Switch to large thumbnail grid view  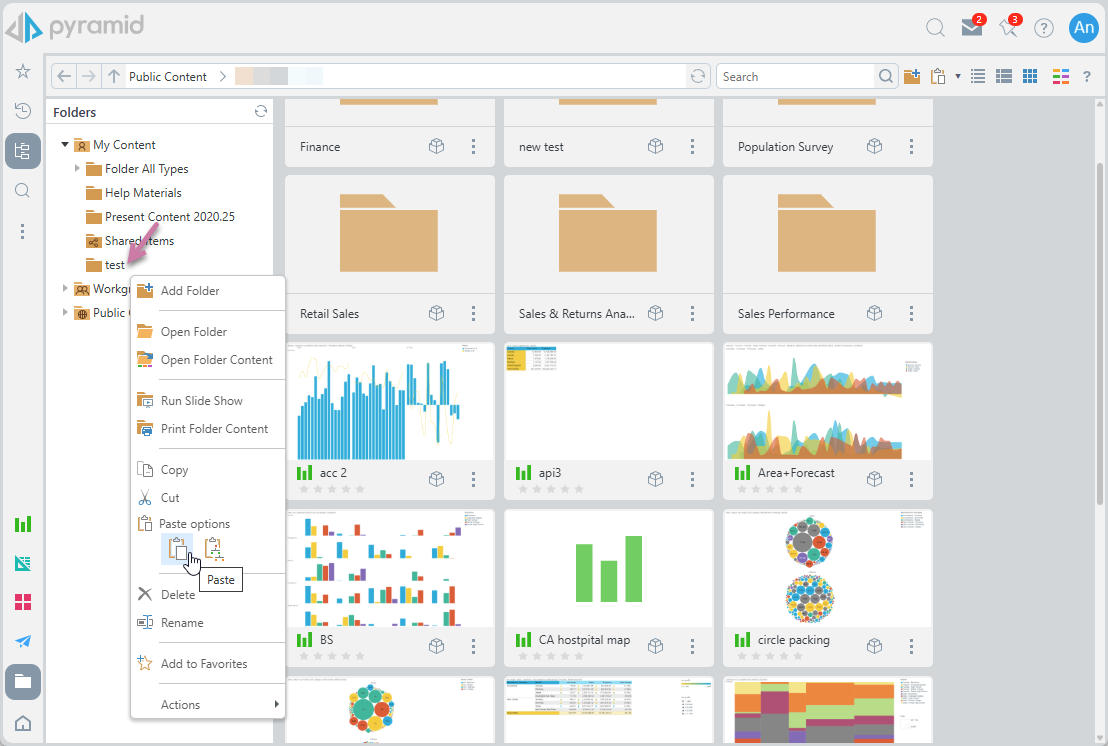tap(1030, 77)
